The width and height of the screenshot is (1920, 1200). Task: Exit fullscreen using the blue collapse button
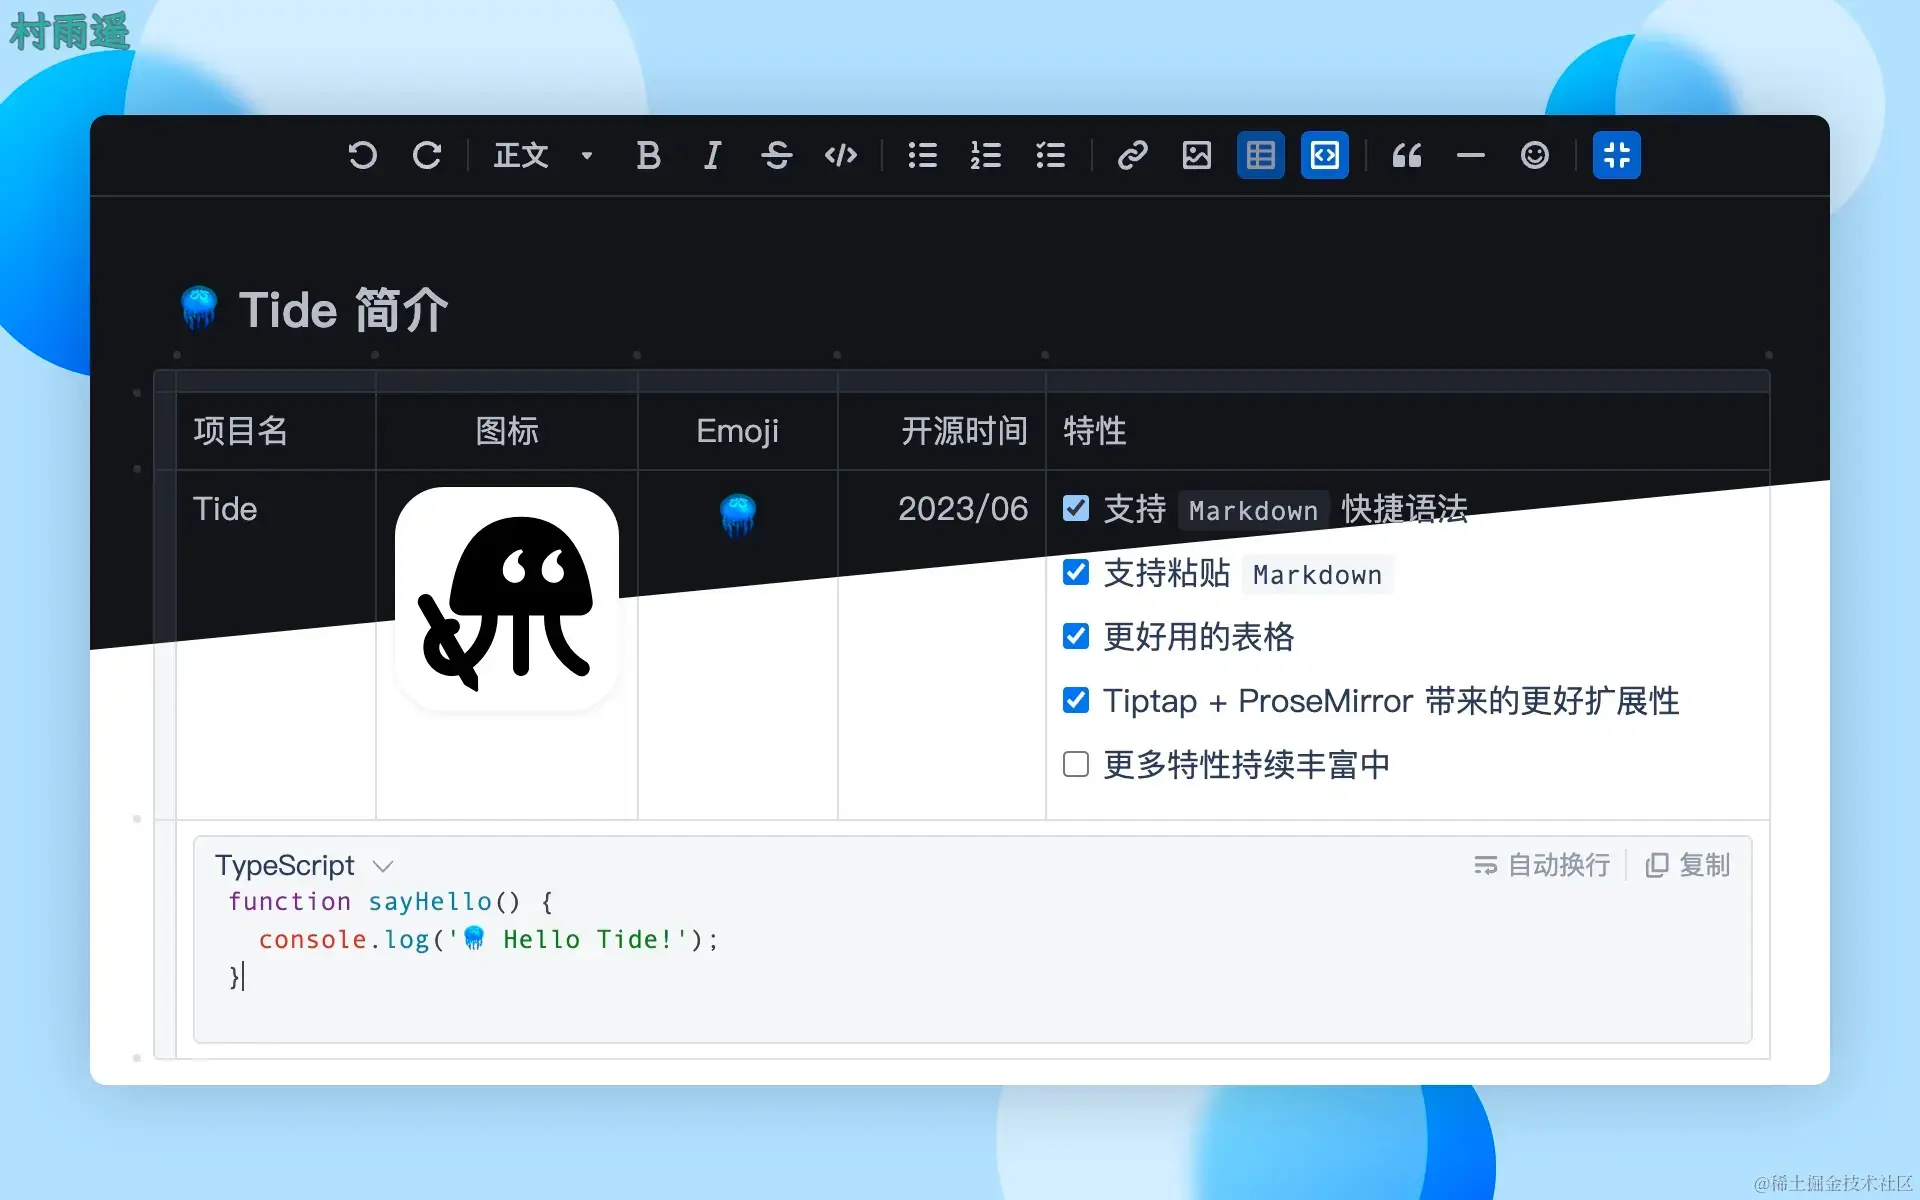pyautogui.click(x=1616, y=155)
